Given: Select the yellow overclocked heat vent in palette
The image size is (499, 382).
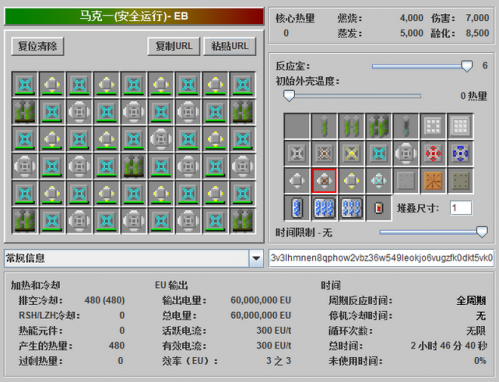Looking at the screenshot, I should point(352,153).
